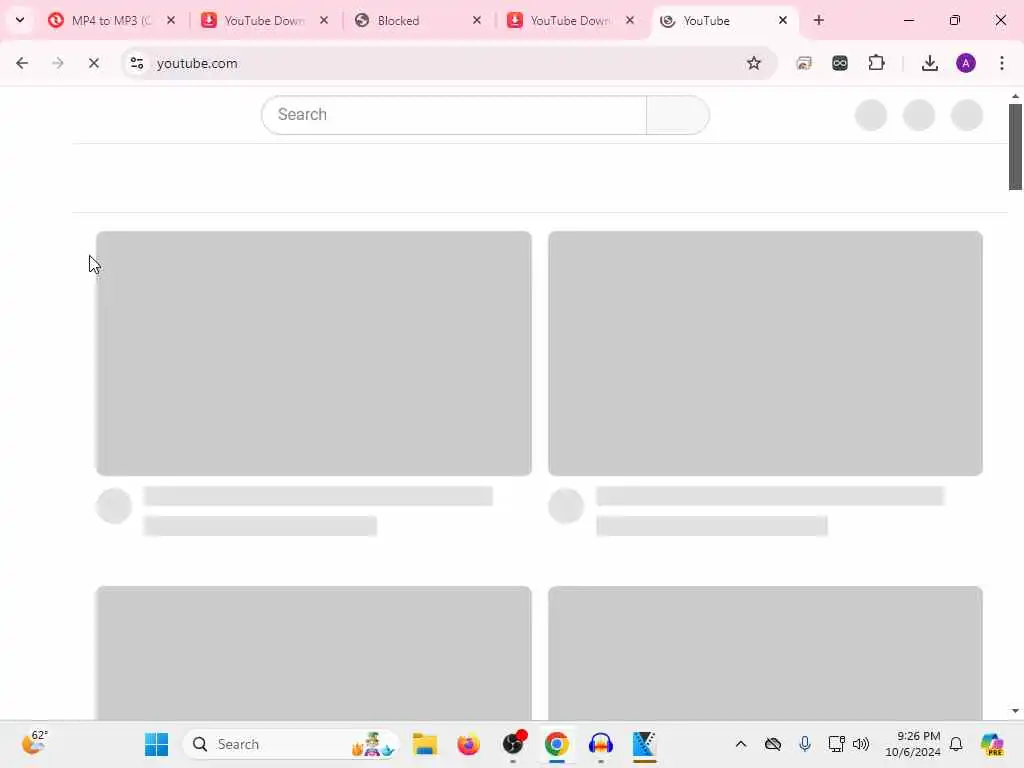
Task: Close the Blocked tab
Action: click(477, 20)
